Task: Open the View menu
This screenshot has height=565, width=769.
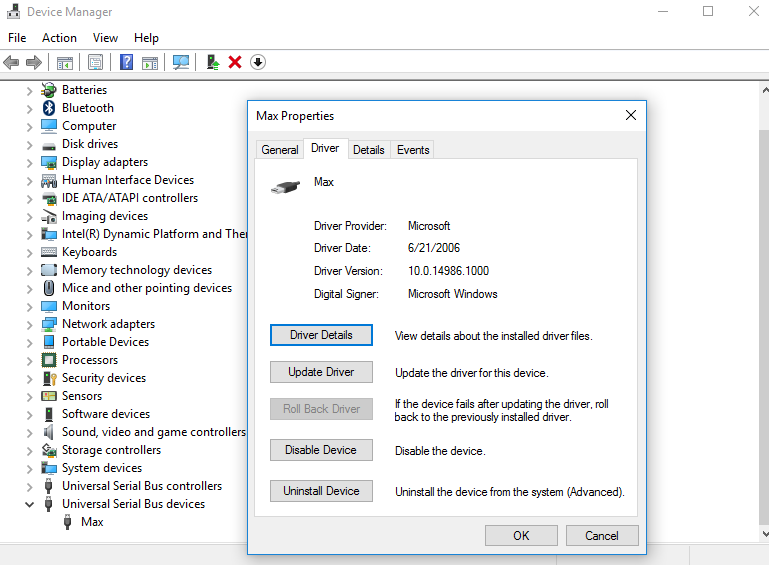Action: (105, 38)
